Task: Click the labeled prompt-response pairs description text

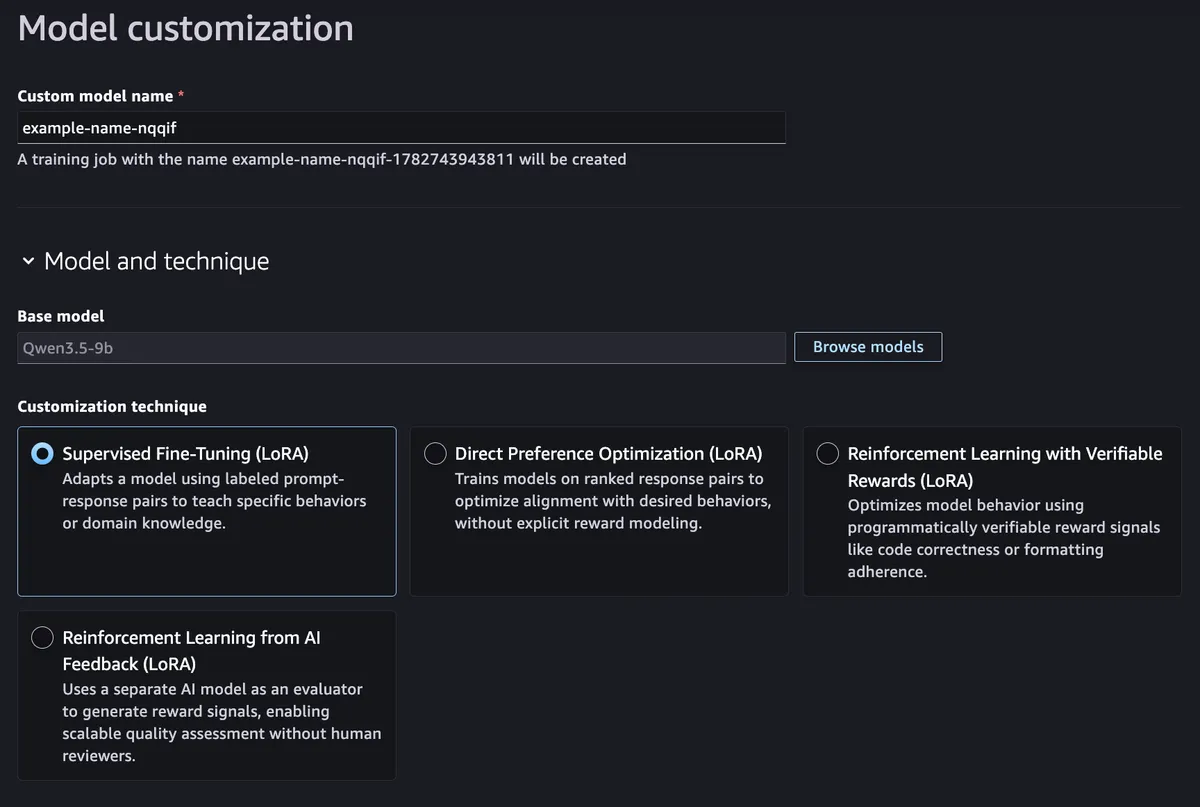Action: point(214,501)
